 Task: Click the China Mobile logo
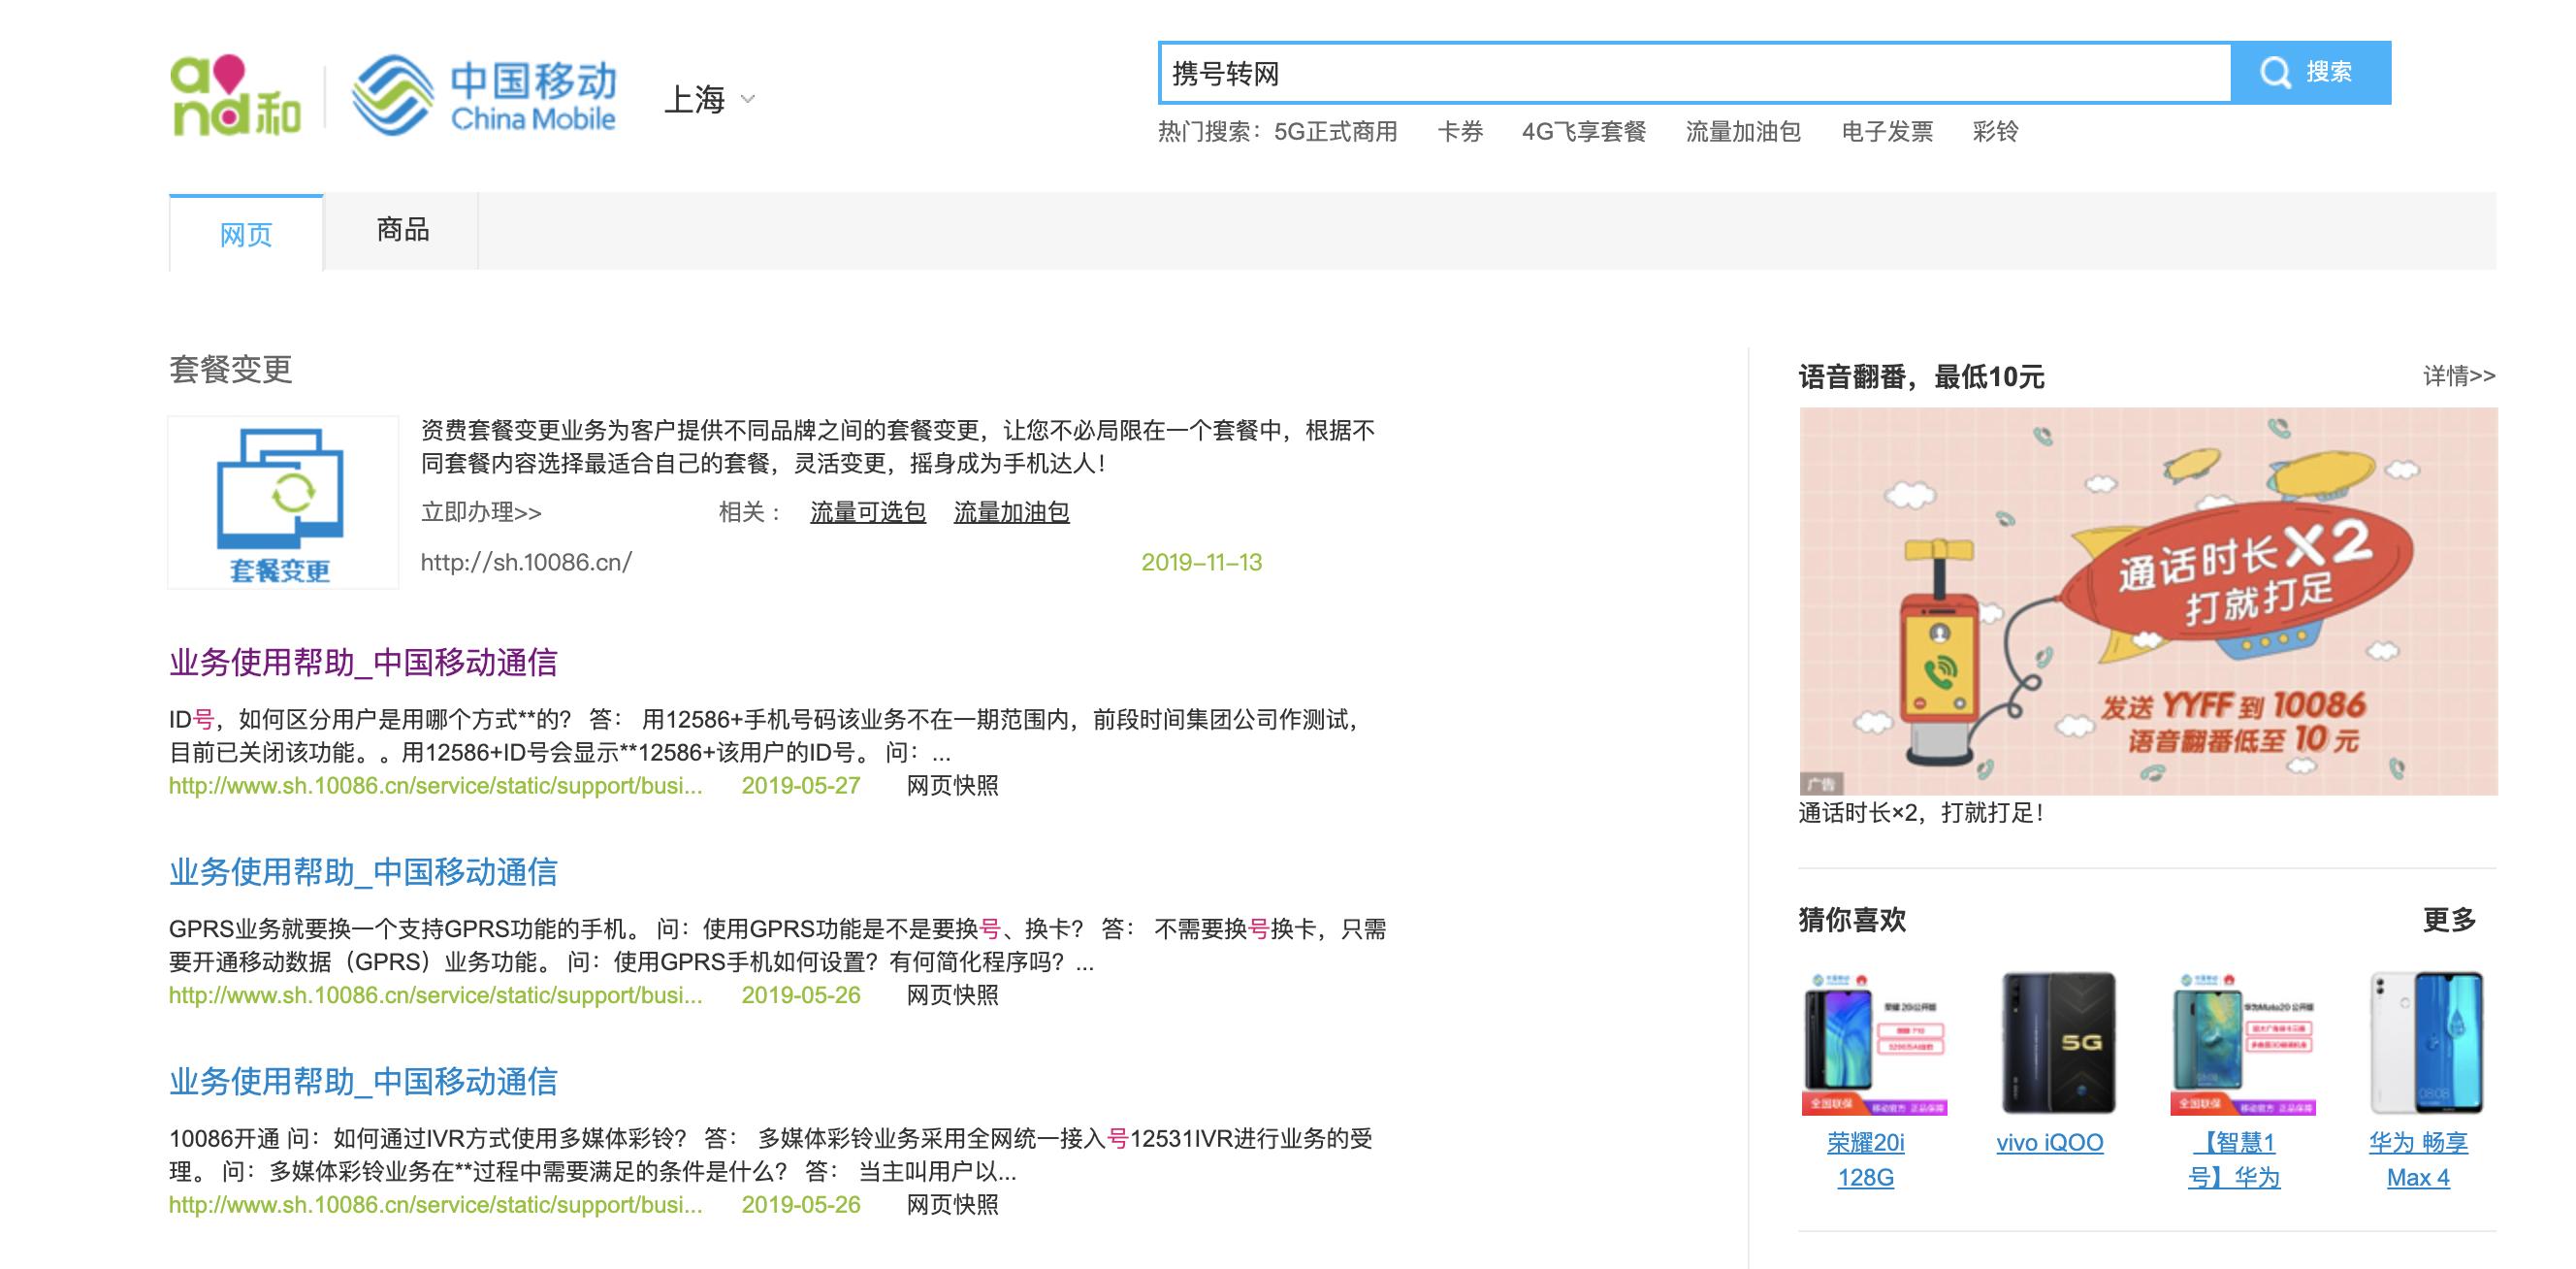coord(484,96)
